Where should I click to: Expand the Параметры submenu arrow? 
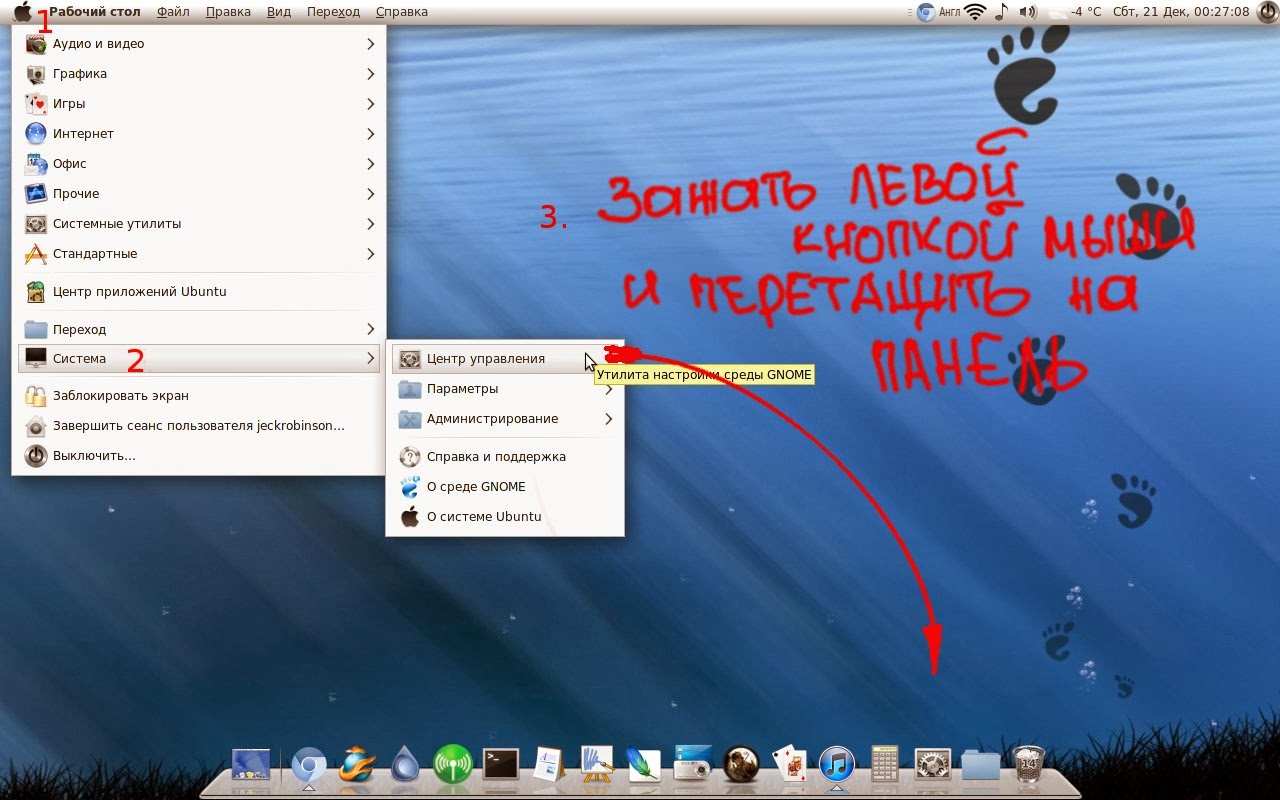[608, 389]
